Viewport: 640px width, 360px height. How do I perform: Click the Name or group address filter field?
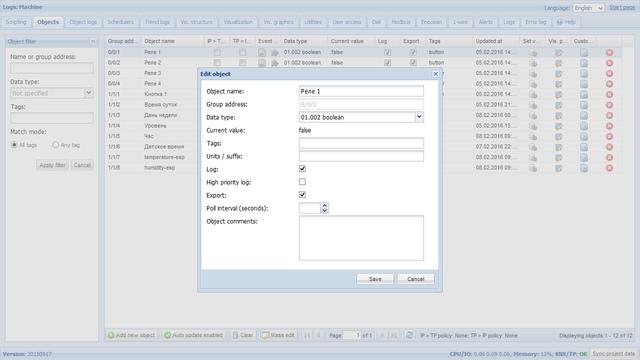(52, 68)
